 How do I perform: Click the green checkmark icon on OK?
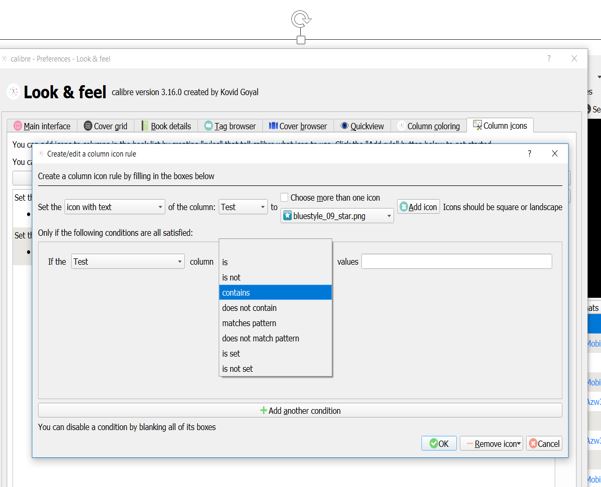pyautogui.click(x=434, y=444)
